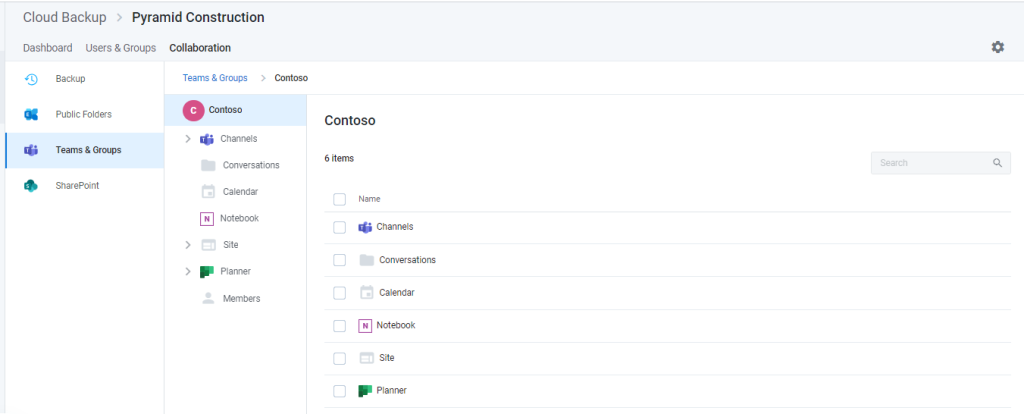Click the Cloud Backup breadcrumb link
Screen dimensions: 1024x414
click(x=65, y=18)
